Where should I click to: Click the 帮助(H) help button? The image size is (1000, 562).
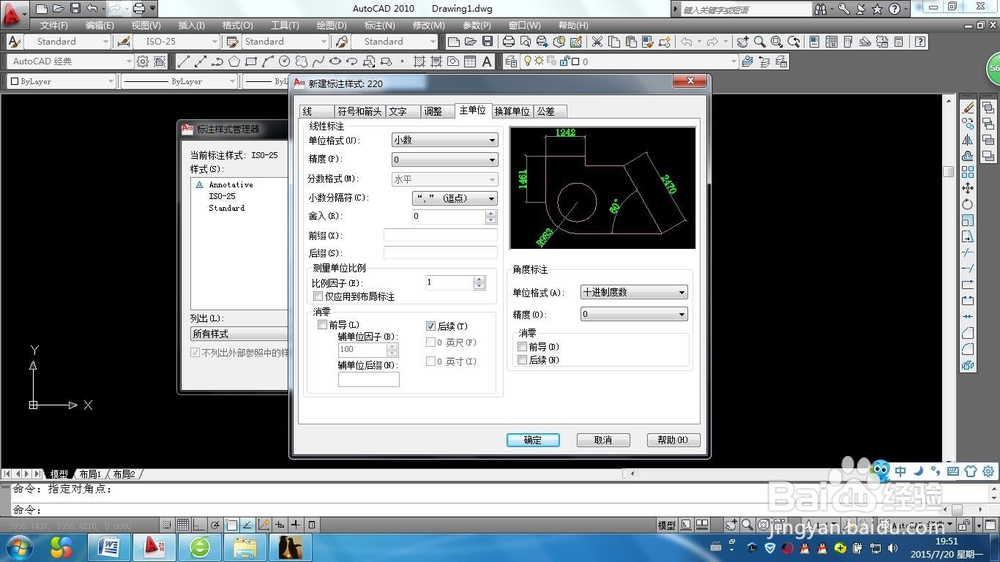coord(673,440)
